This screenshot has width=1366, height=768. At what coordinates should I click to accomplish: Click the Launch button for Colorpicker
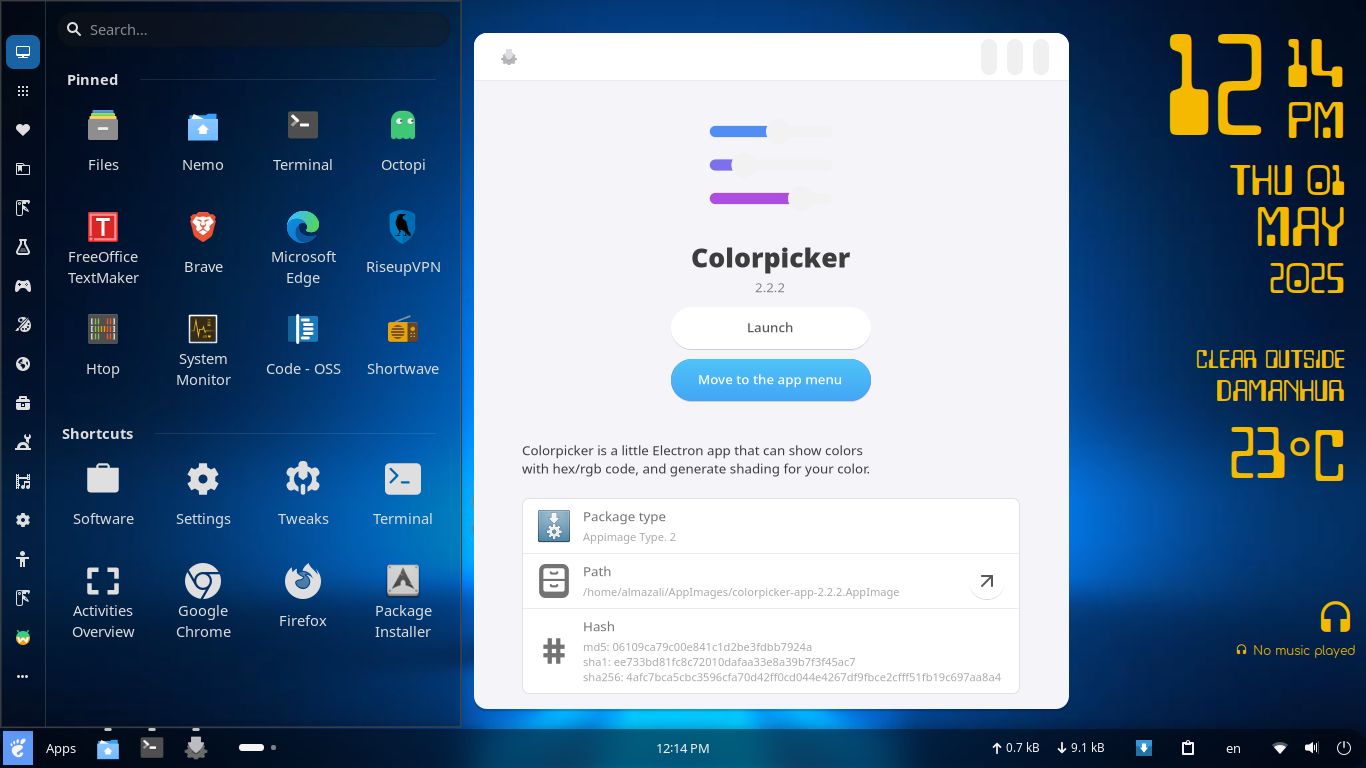[771, 328]
